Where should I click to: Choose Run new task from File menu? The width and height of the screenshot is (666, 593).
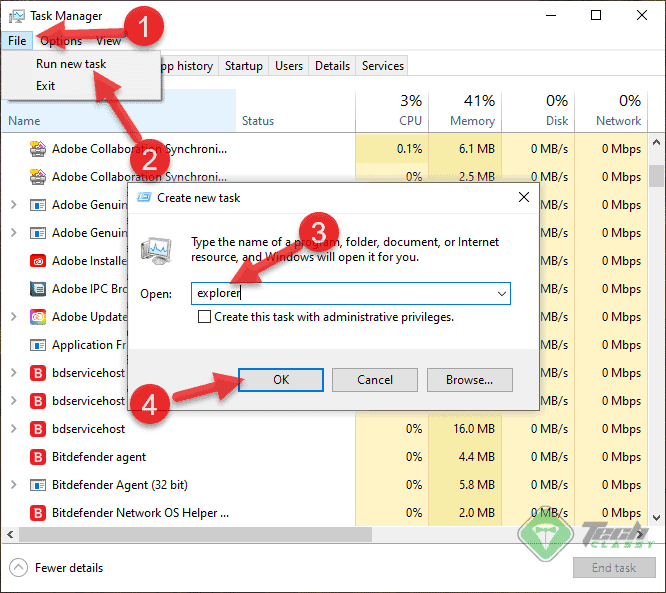tap(71, 64)
